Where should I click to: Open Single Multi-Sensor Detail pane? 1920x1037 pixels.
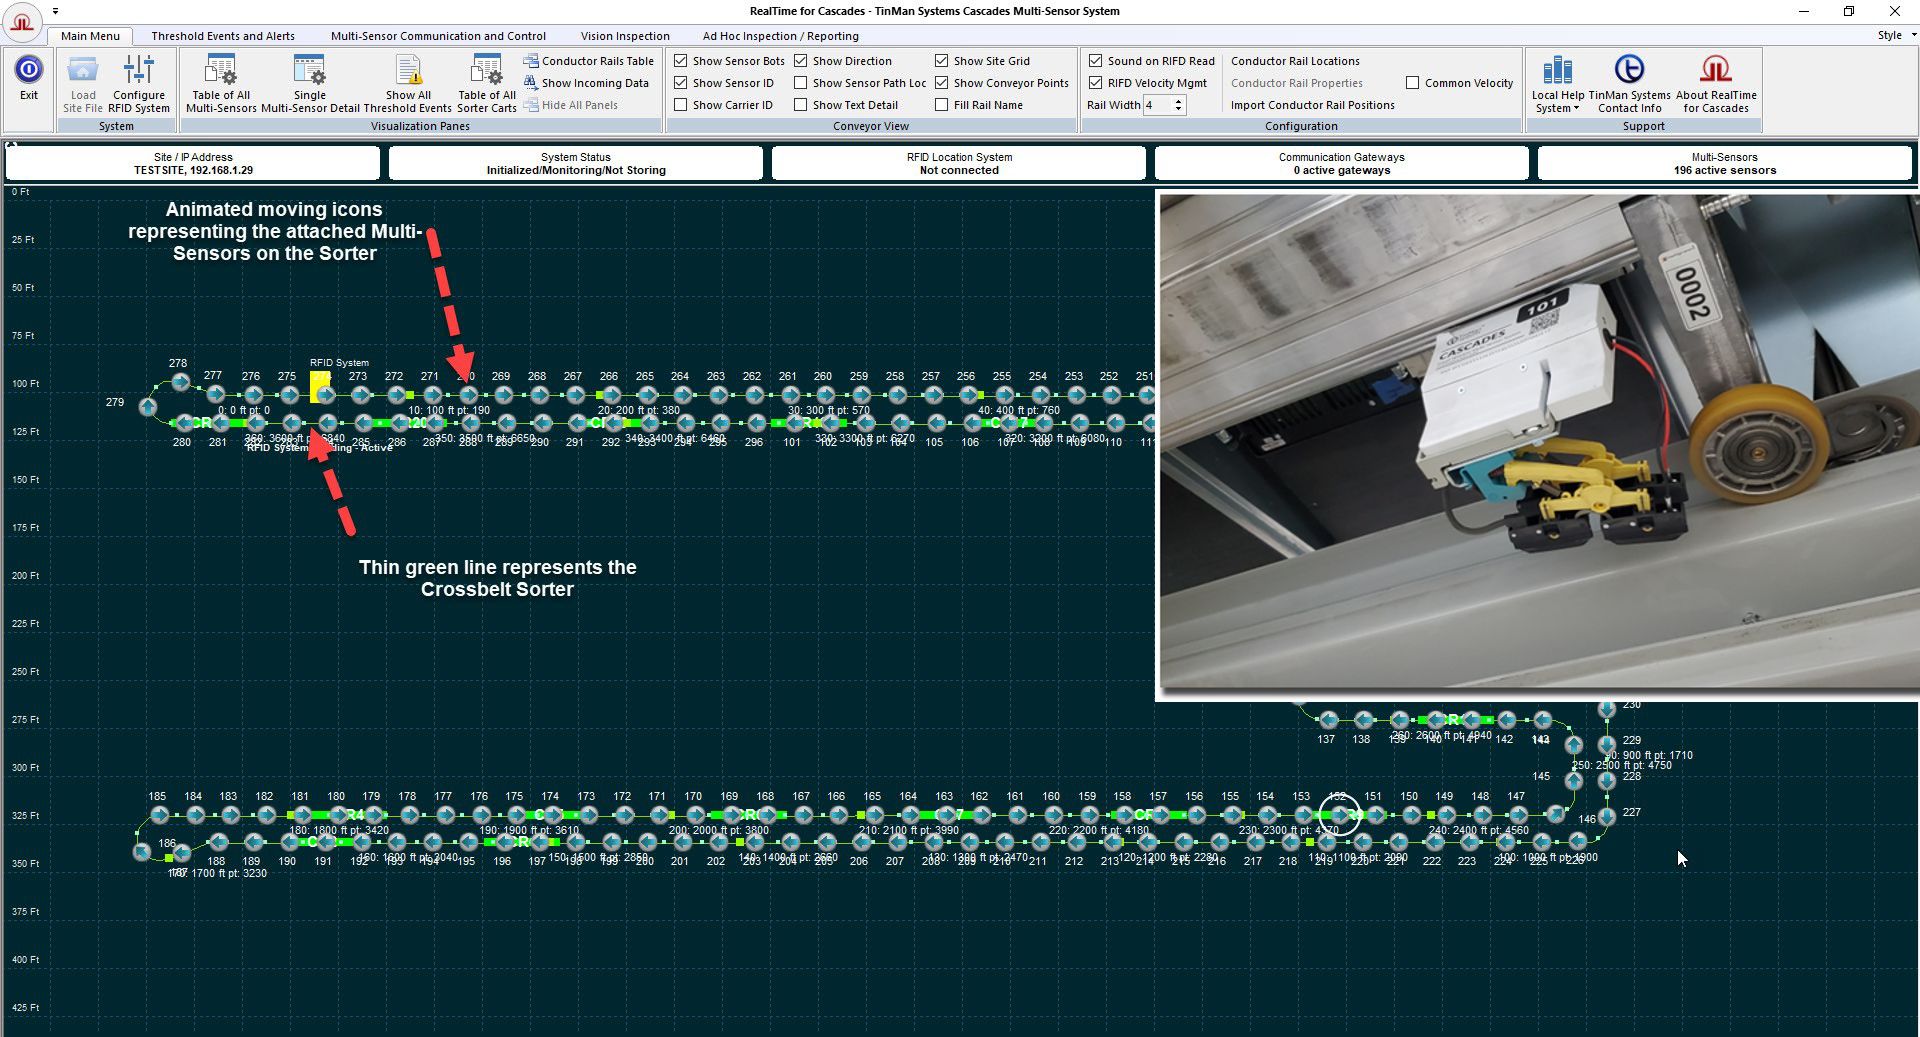(310, 83)
